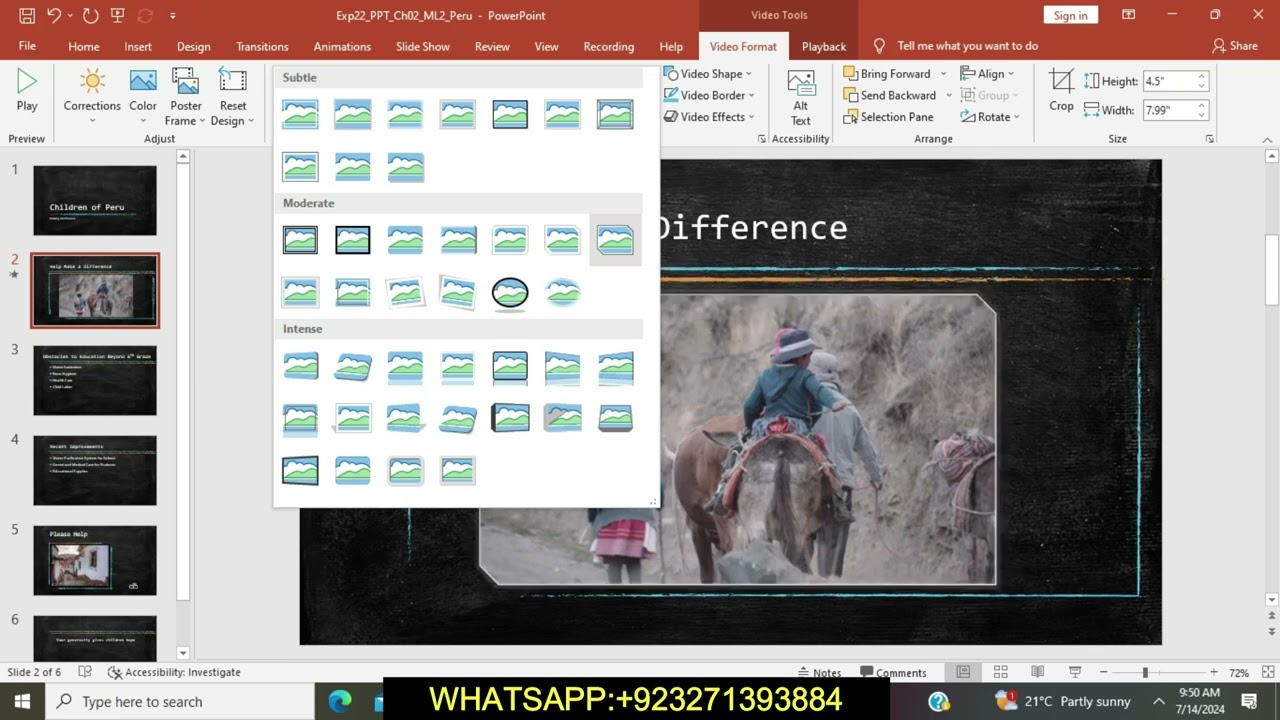The height and width of the screenshot is (720, 1280).
Task: Click Tell me what you want to do
Action: pyautogui.click(x=967, y=46)
